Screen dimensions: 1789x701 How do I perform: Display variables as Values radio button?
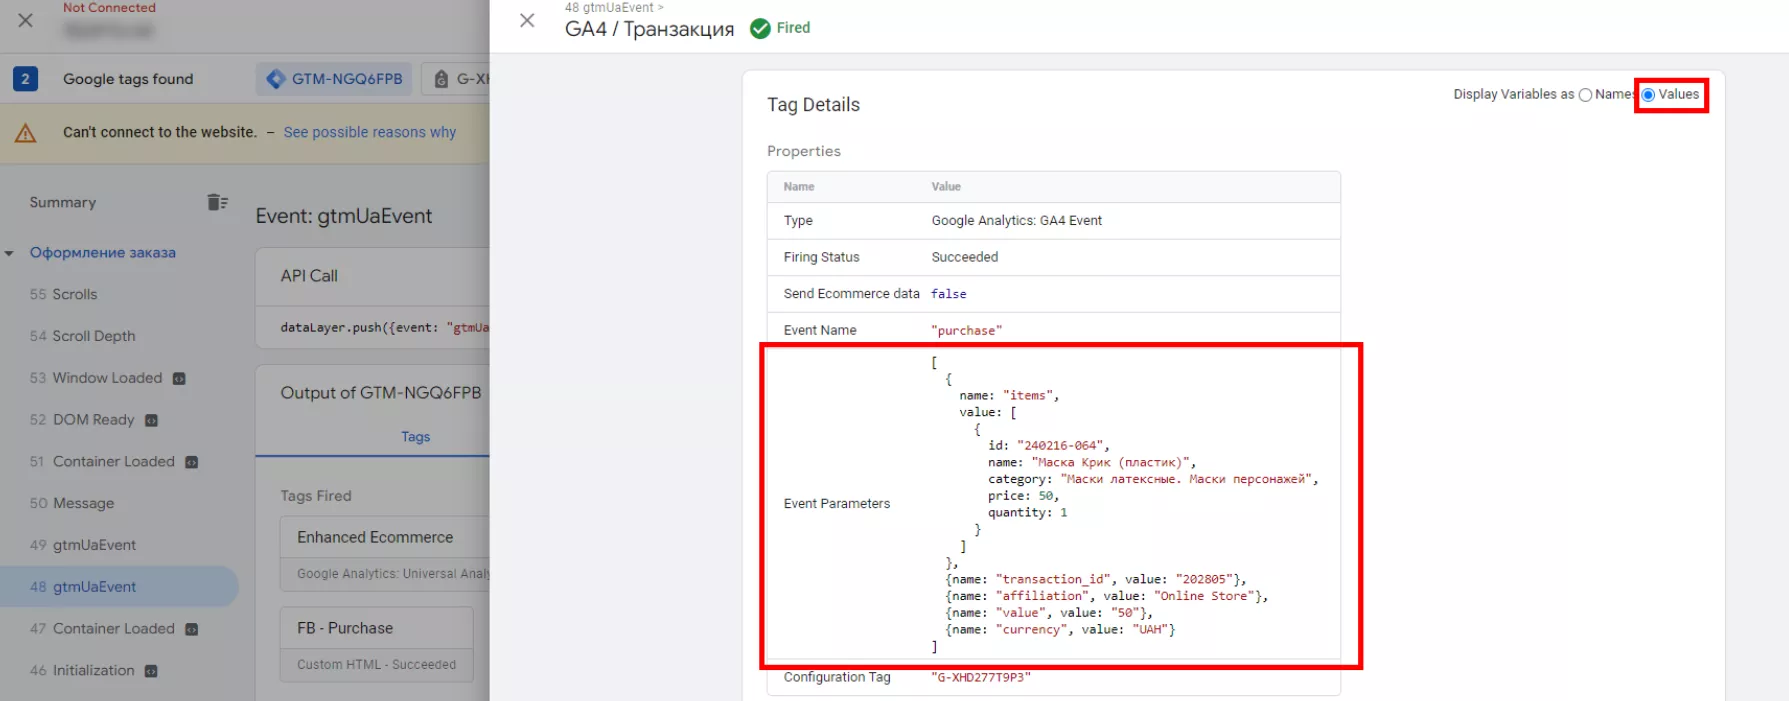click(x=1648, y=95)
